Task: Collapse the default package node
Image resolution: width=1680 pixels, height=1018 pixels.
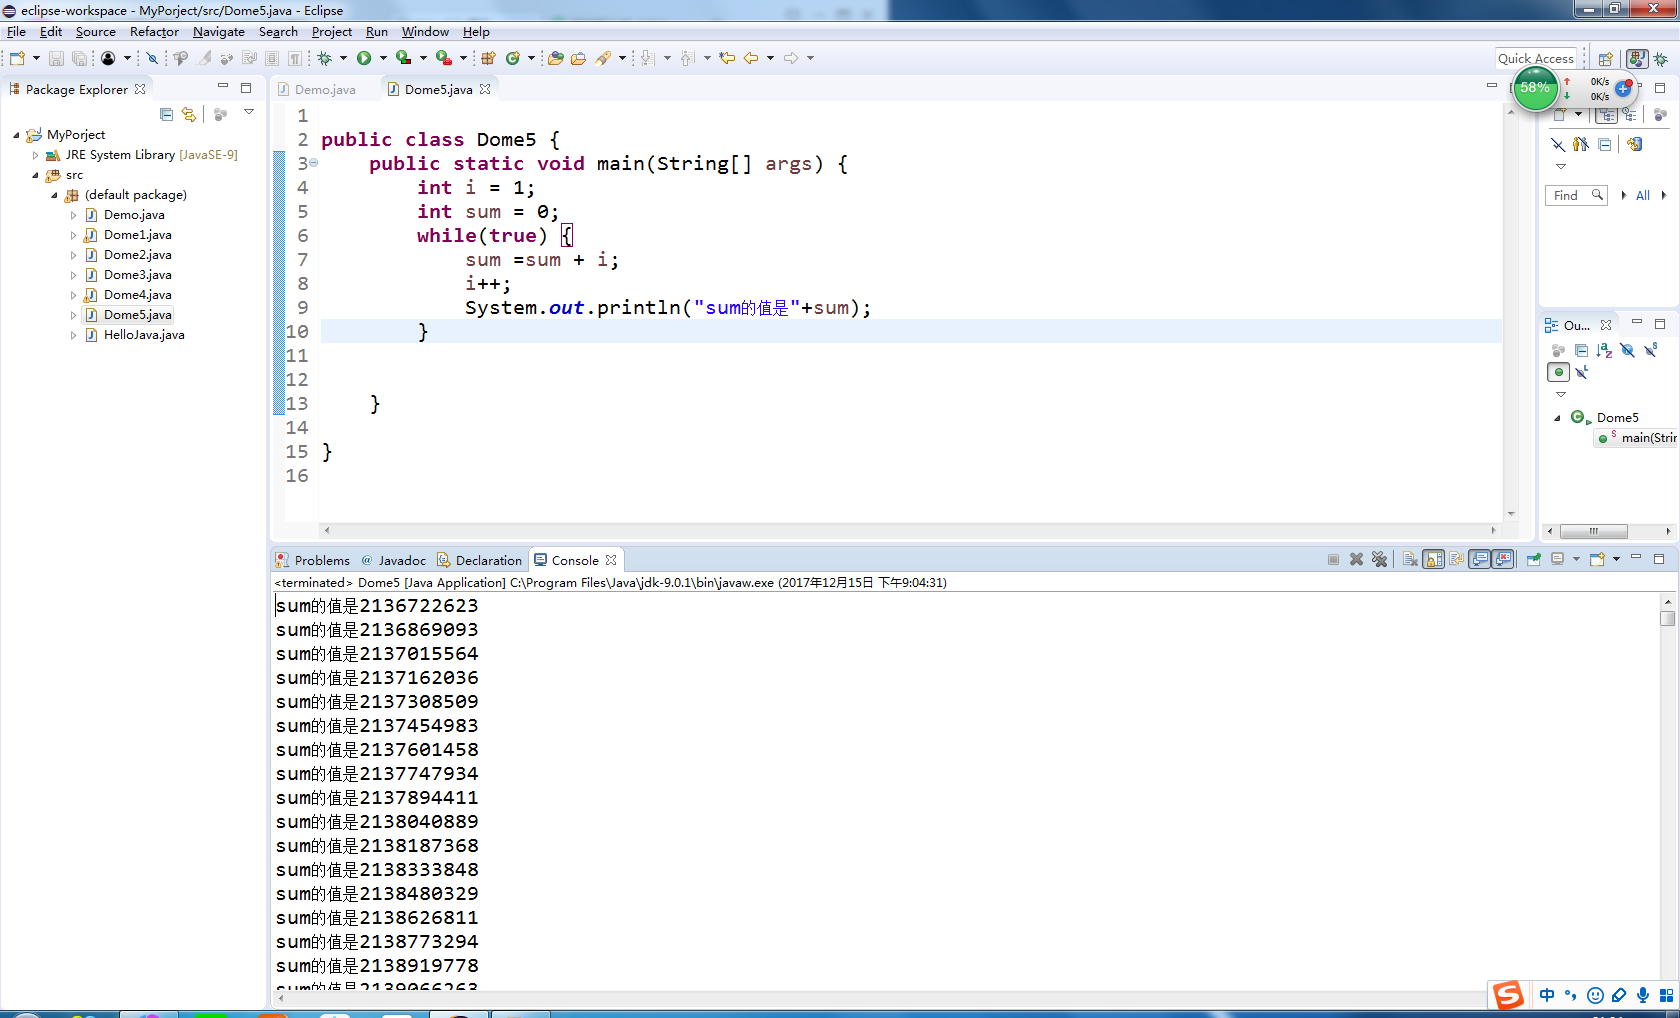Action: click(54, 195)
